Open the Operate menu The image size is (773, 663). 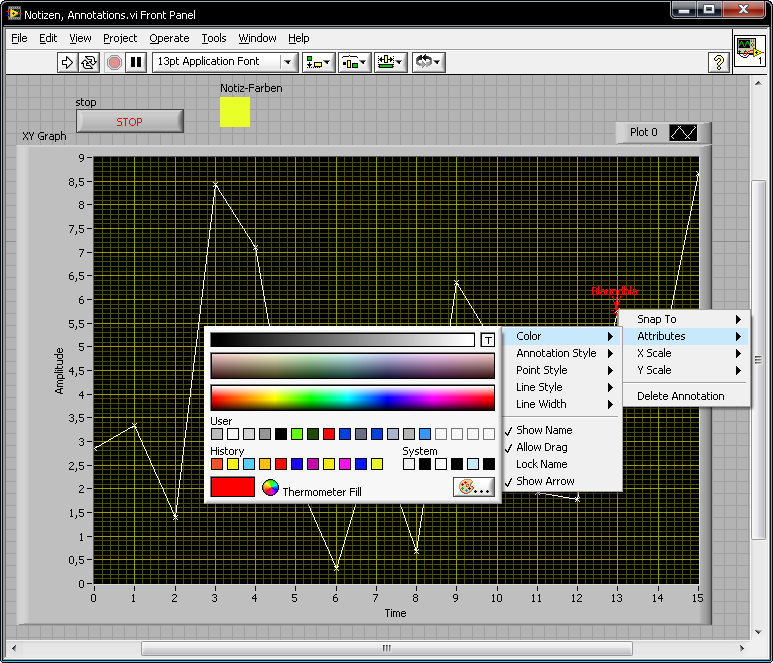(169, 38)
